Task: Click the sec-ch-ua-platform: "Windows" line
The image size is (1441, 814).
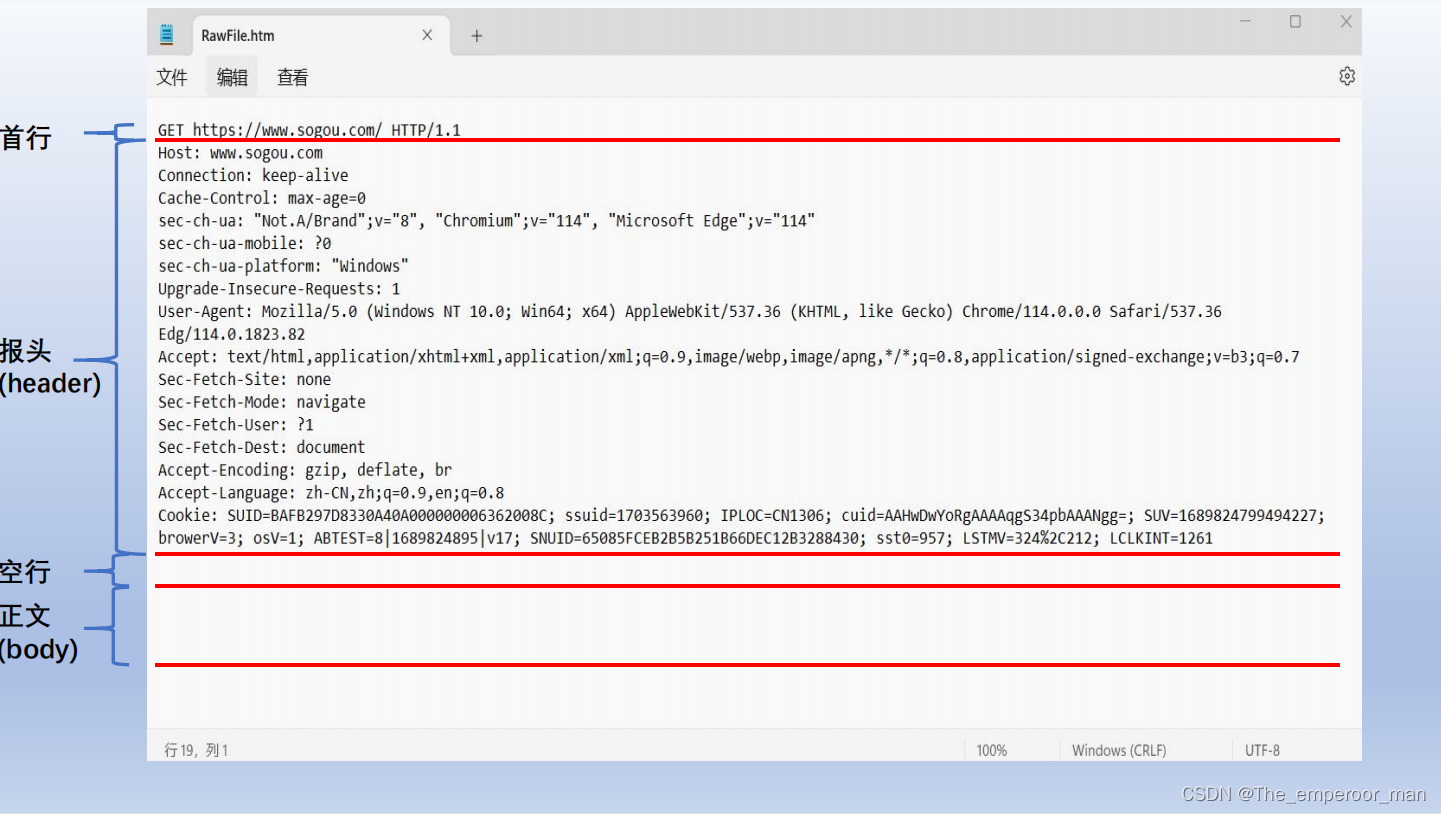Action: pos(283,266)
